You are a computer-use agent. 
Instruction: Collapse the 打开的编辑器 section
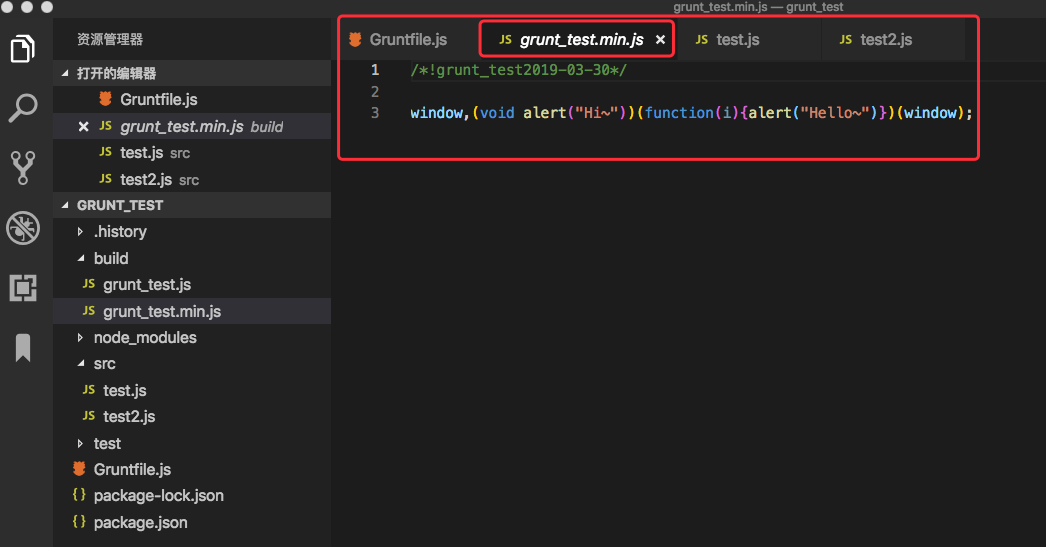(x=192, y=73)
